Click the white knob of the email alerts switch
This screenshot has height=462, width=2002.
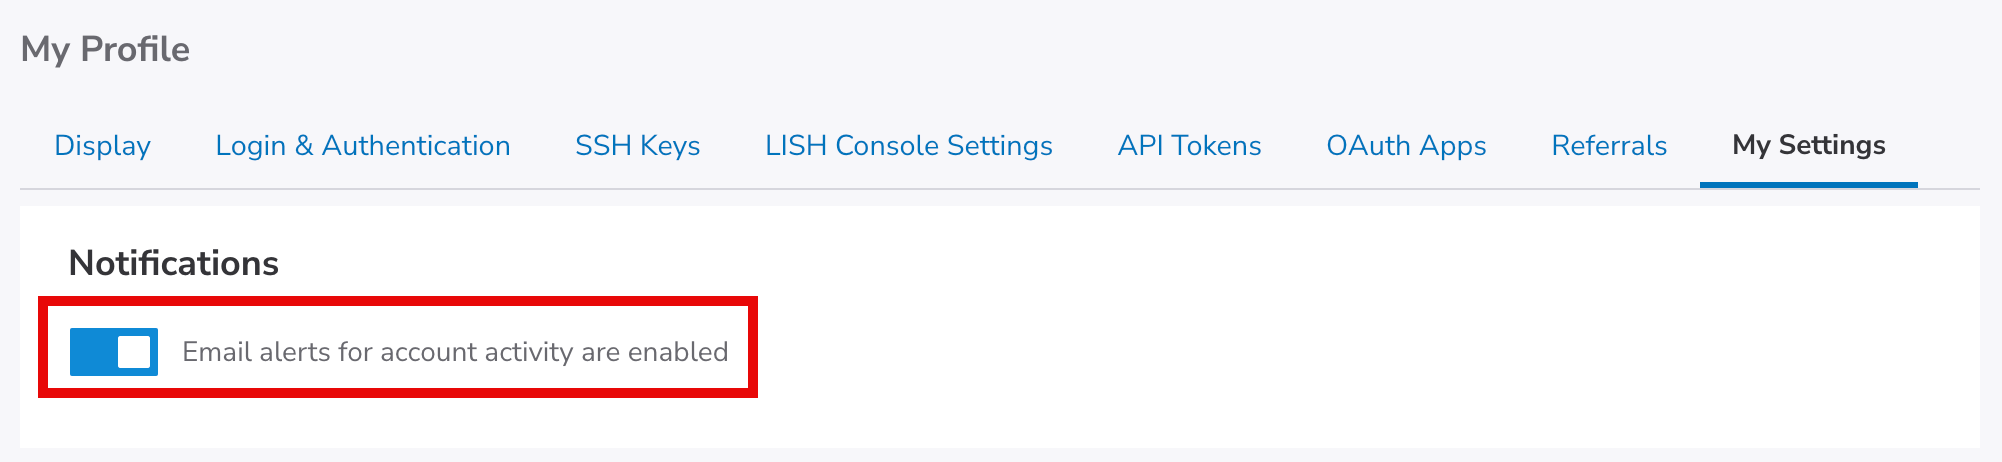(134, 352)
